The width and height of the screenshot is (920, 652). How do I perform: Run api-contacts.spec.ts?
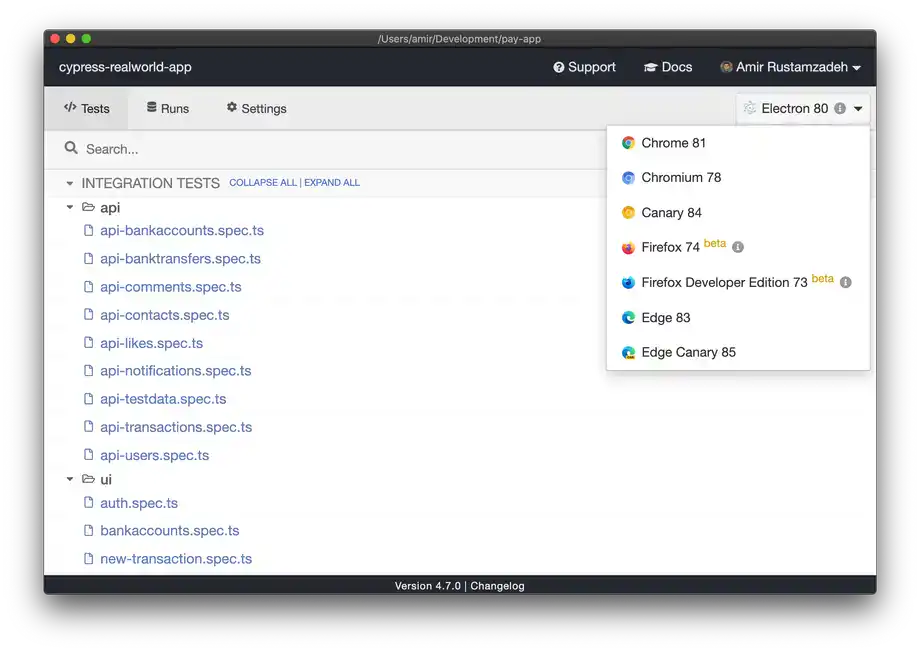point(165,315)
